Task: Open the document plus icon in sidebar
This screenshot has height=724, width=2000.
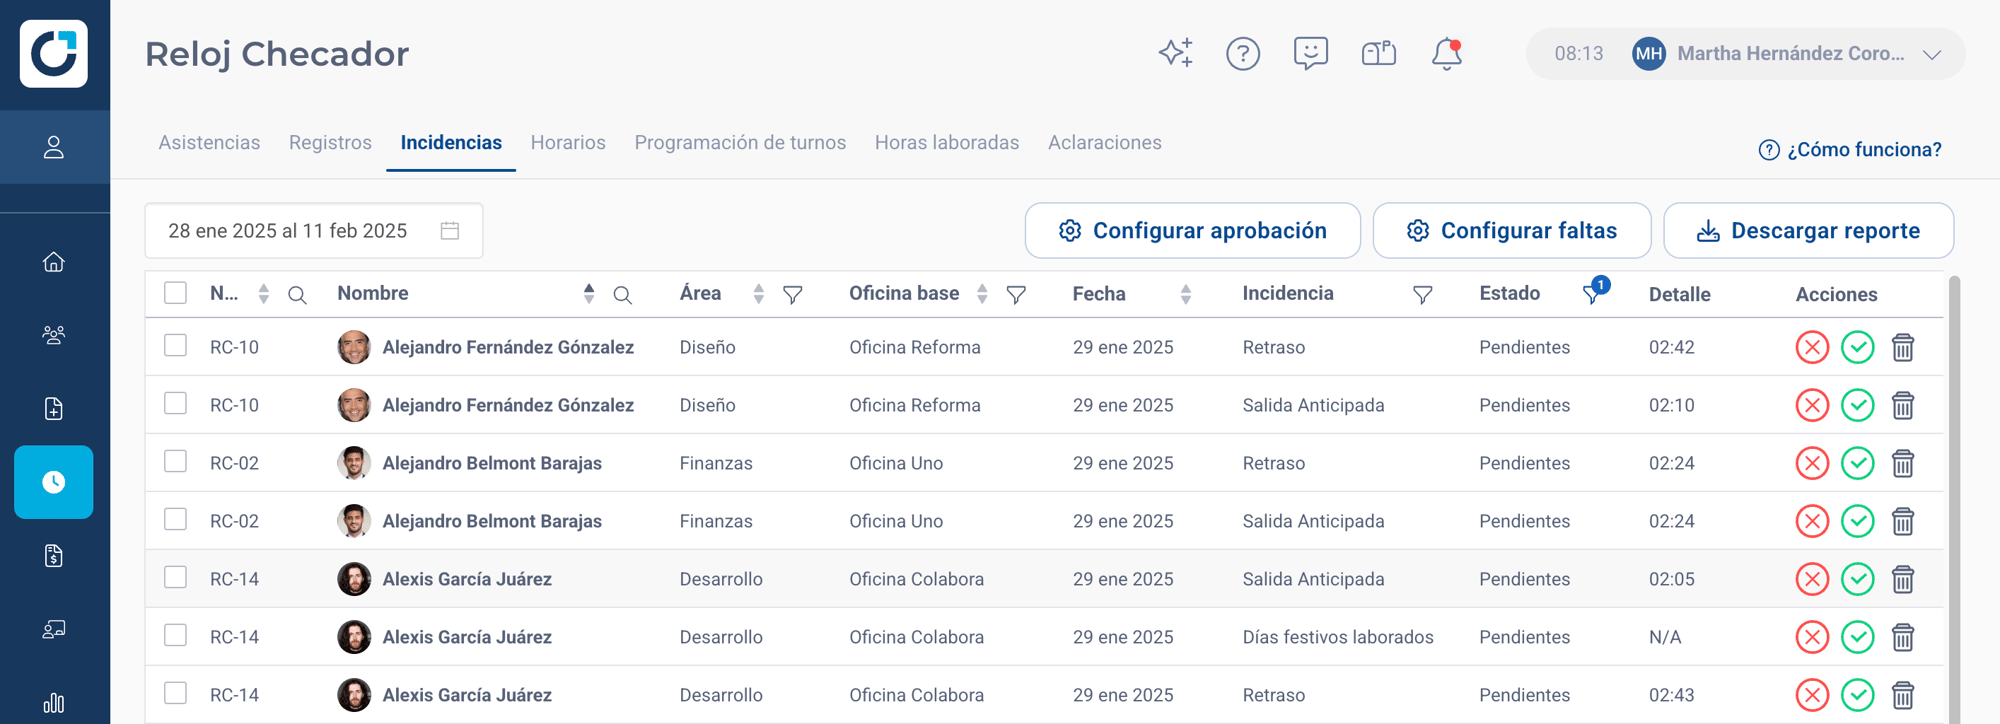Action: tap(54, 408)
